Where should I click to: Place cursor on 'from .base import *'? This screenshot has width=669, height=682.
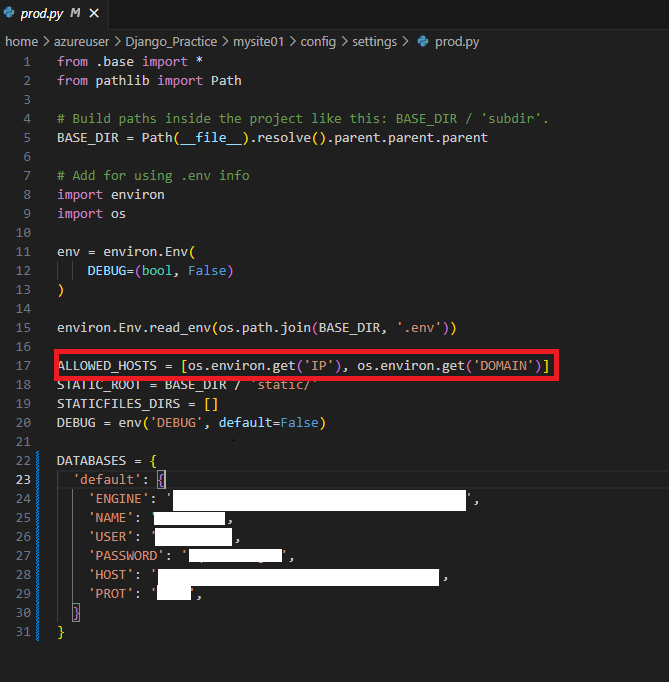tap(130, 62)
